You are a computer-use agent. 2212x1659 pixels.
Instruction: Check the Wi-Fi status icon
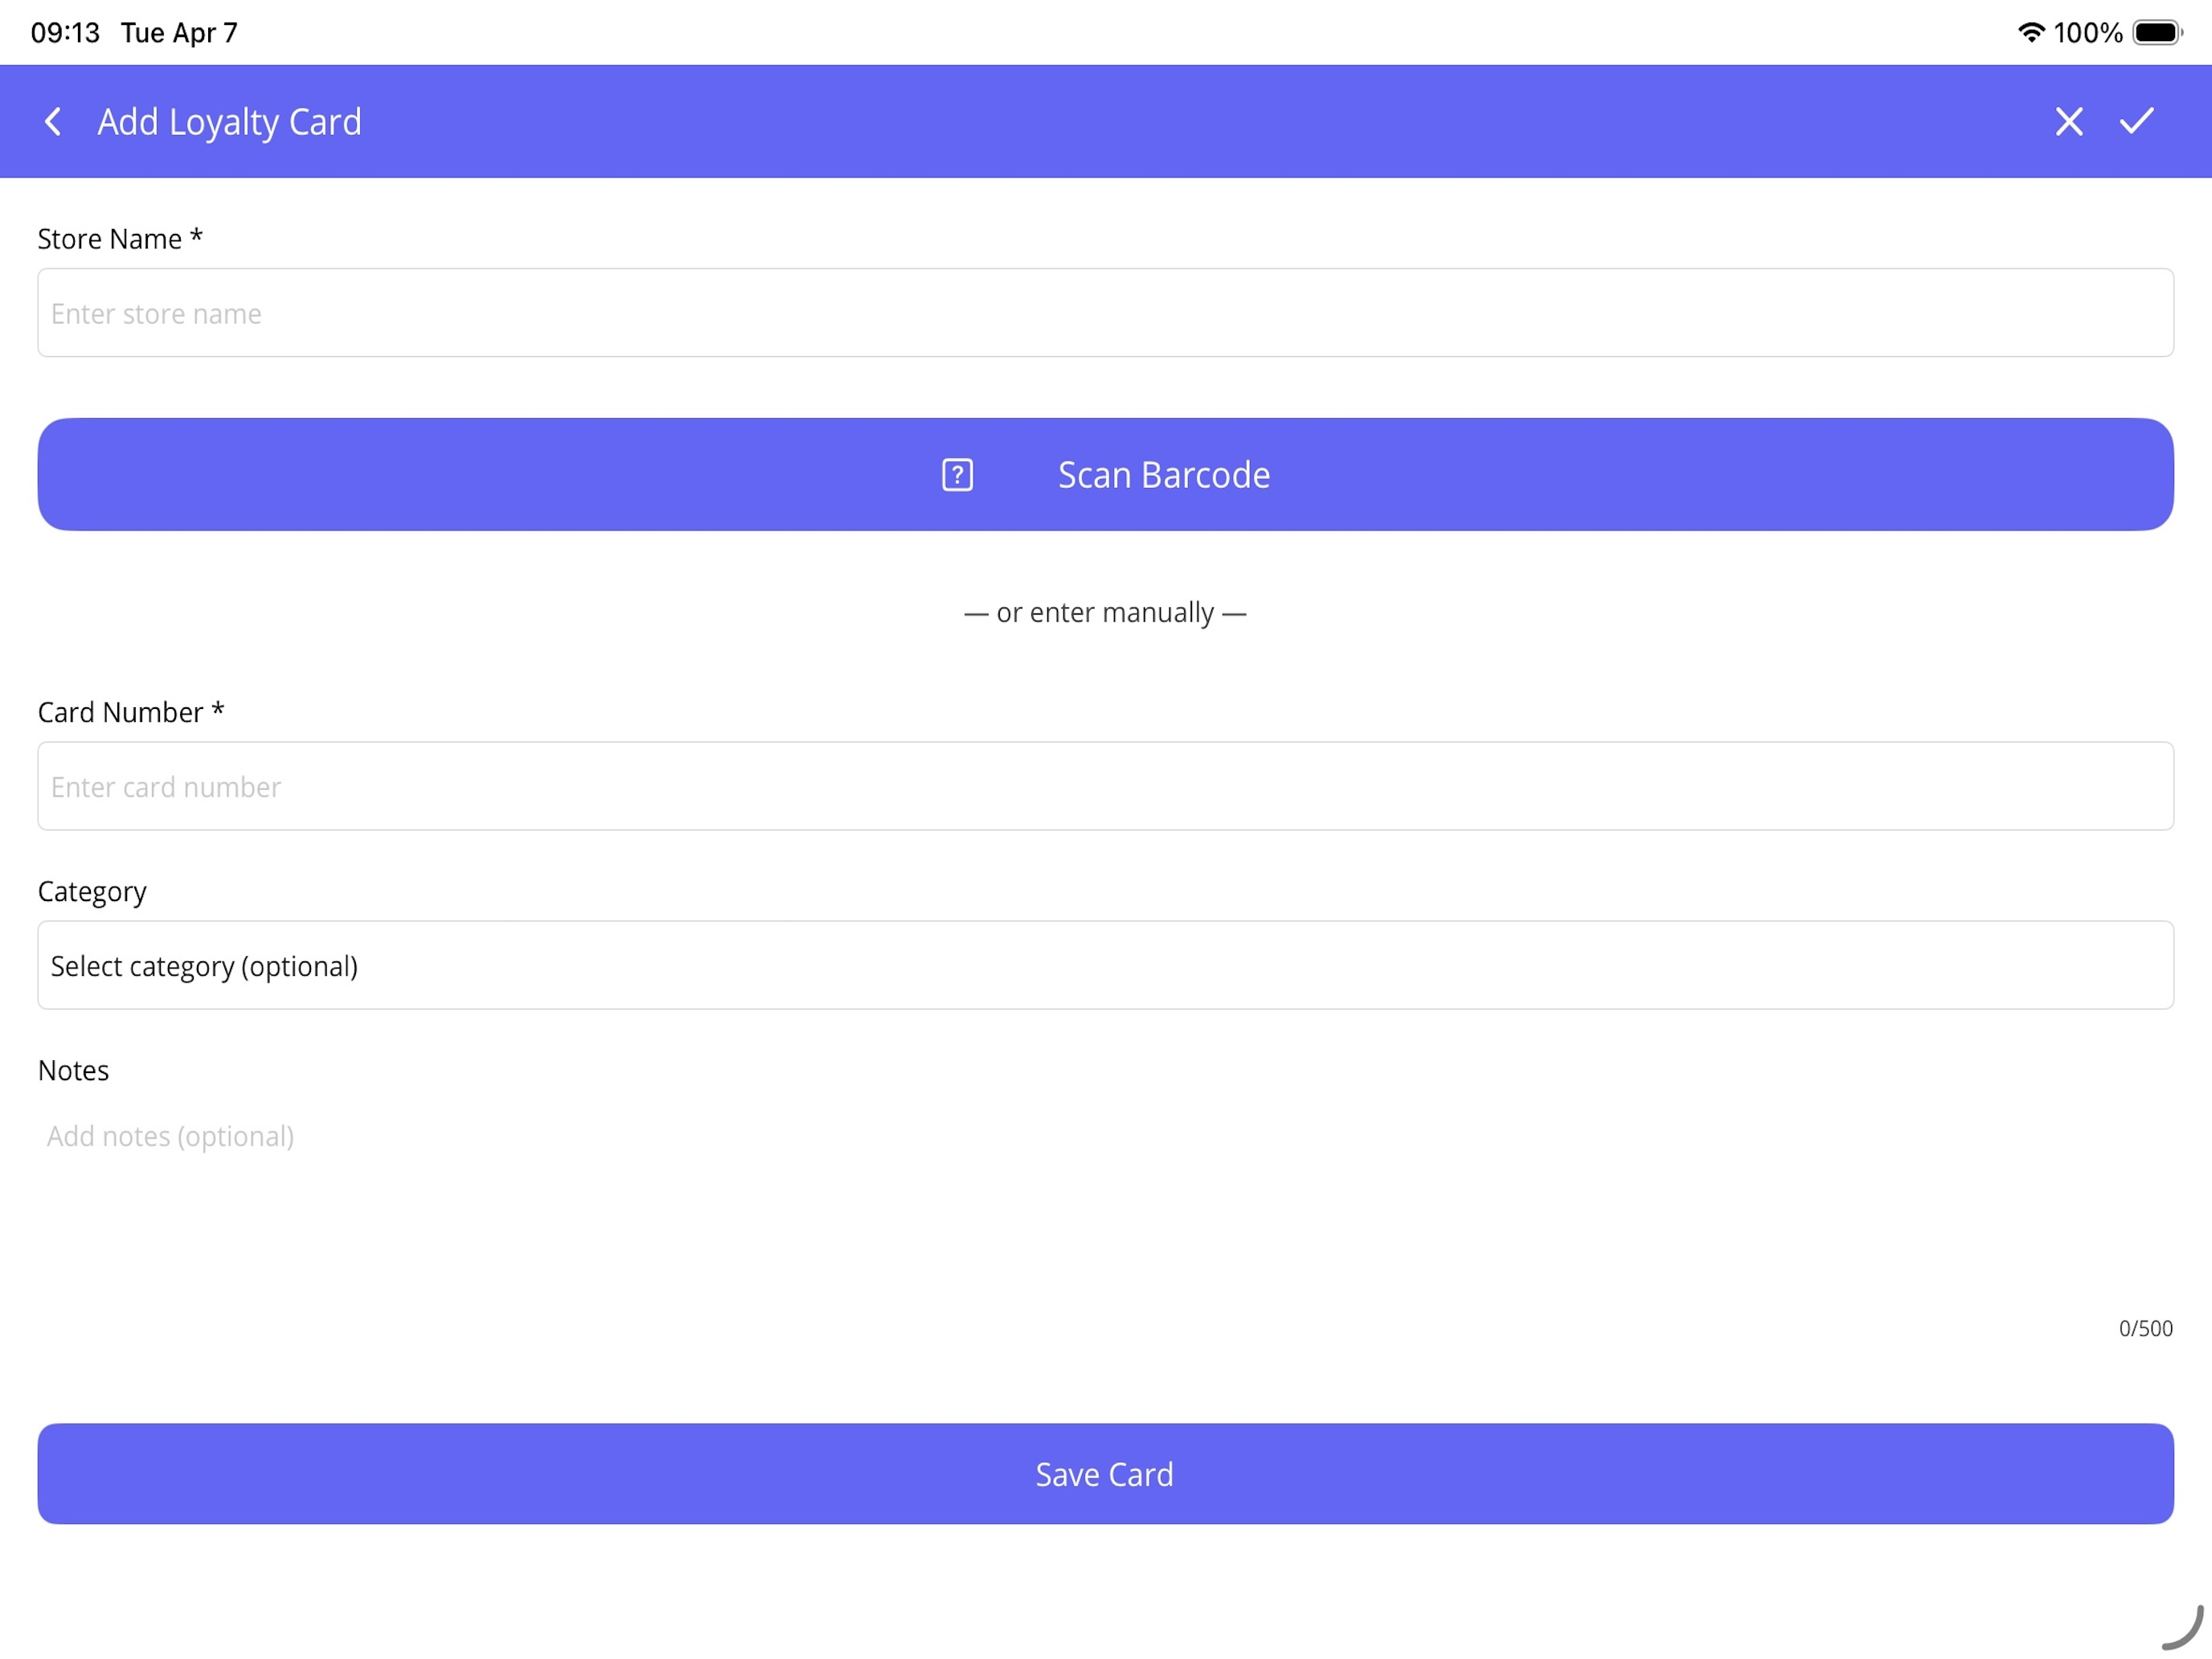[x=2030, y=32]
